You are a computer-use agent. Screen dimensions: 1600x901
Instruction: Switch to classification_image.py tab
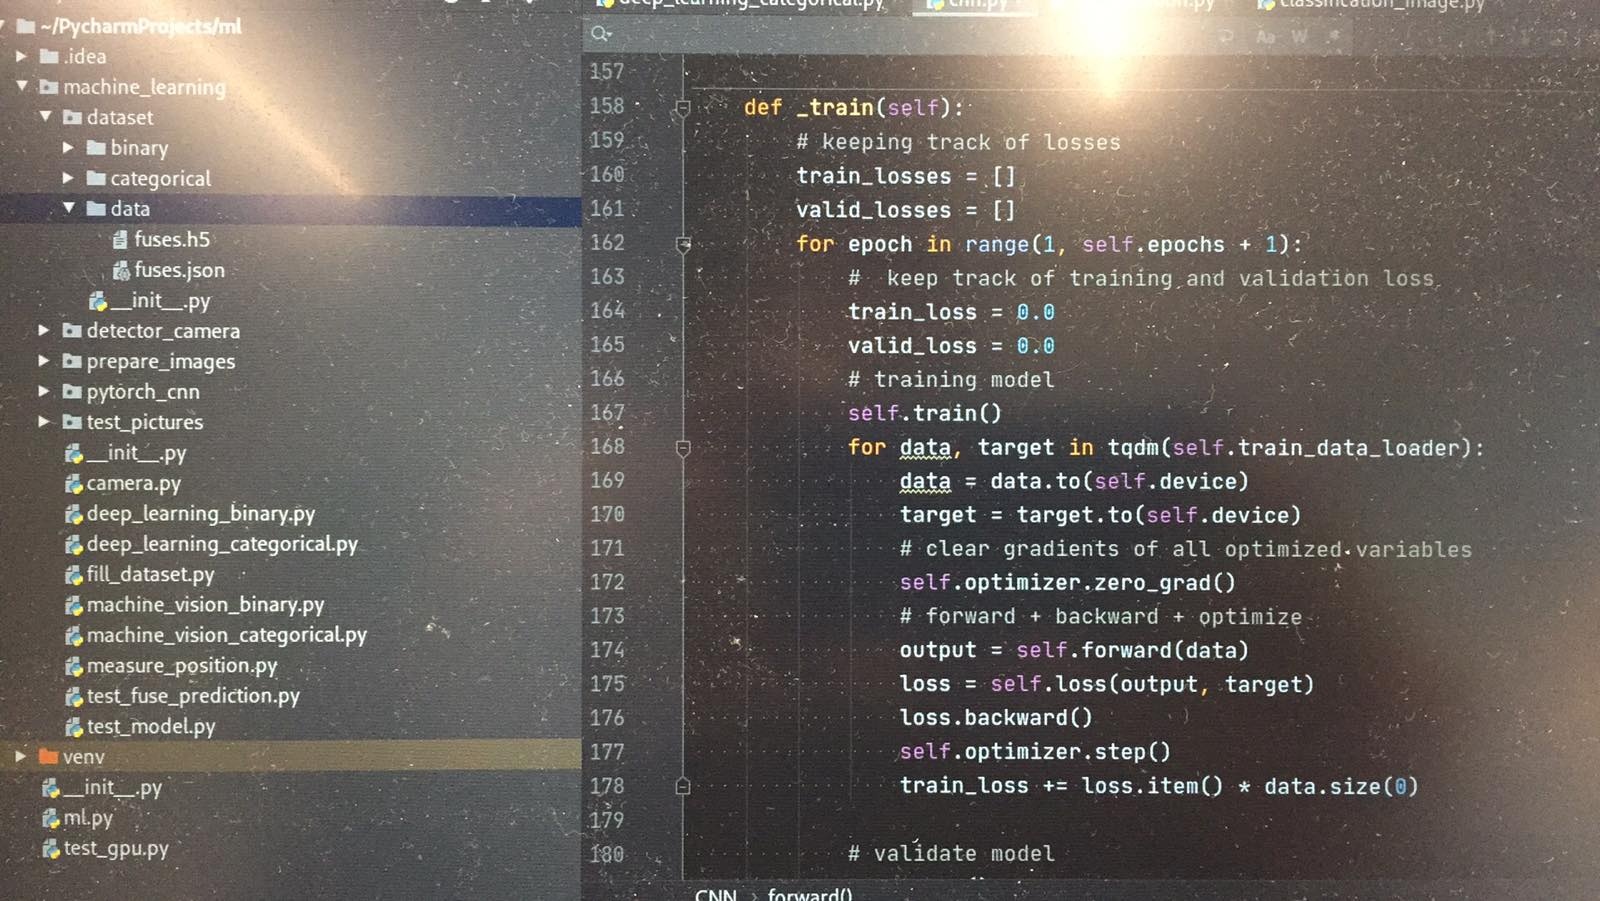[1380, 4]
